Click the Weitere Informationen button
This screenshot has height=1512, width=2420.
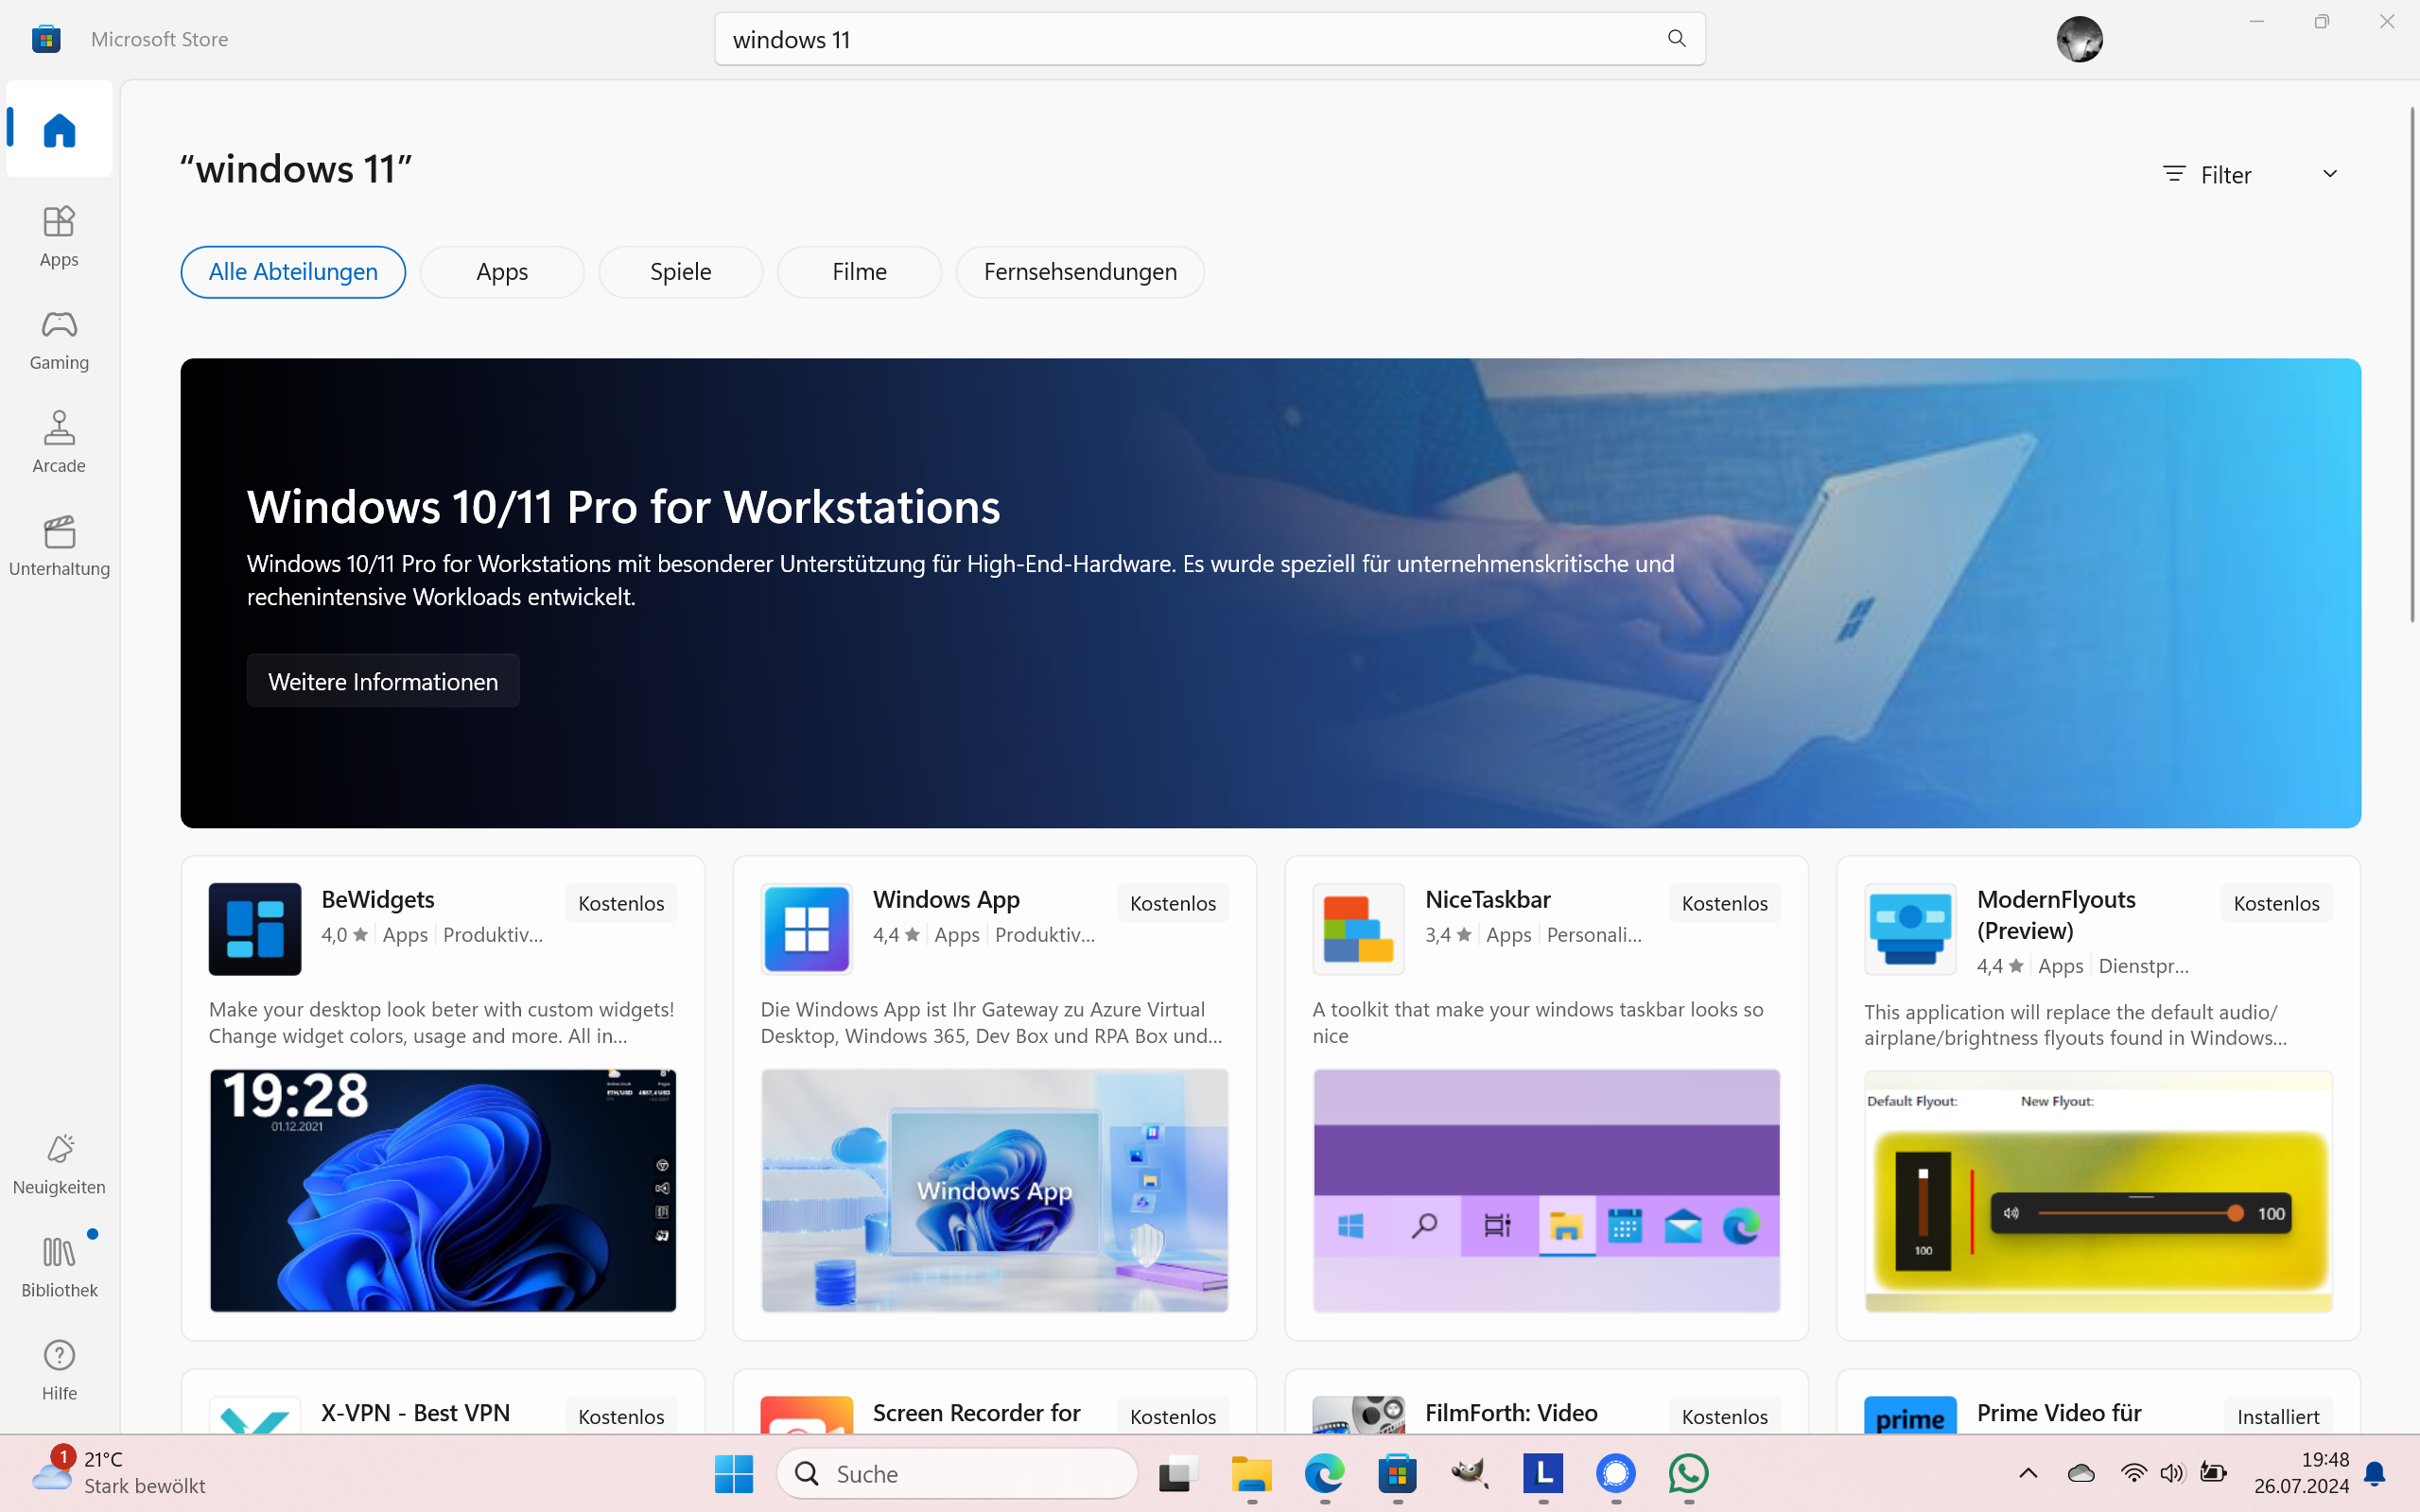click(x=383, y=681)
